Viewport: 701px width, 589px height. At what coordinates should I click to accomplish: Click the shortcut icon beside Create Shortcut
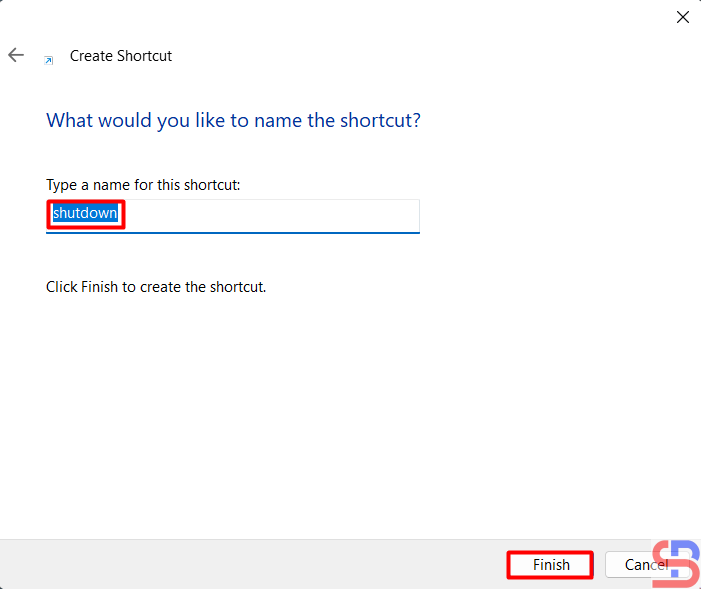pos(48,60)
